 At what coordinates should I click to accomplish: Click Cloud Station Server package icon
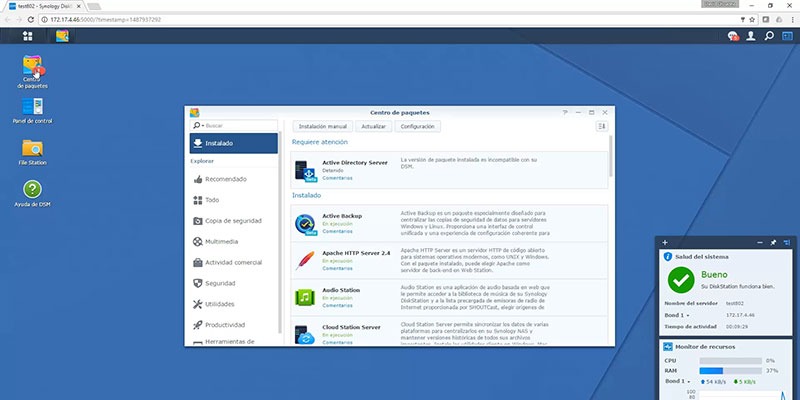(305, 334)
